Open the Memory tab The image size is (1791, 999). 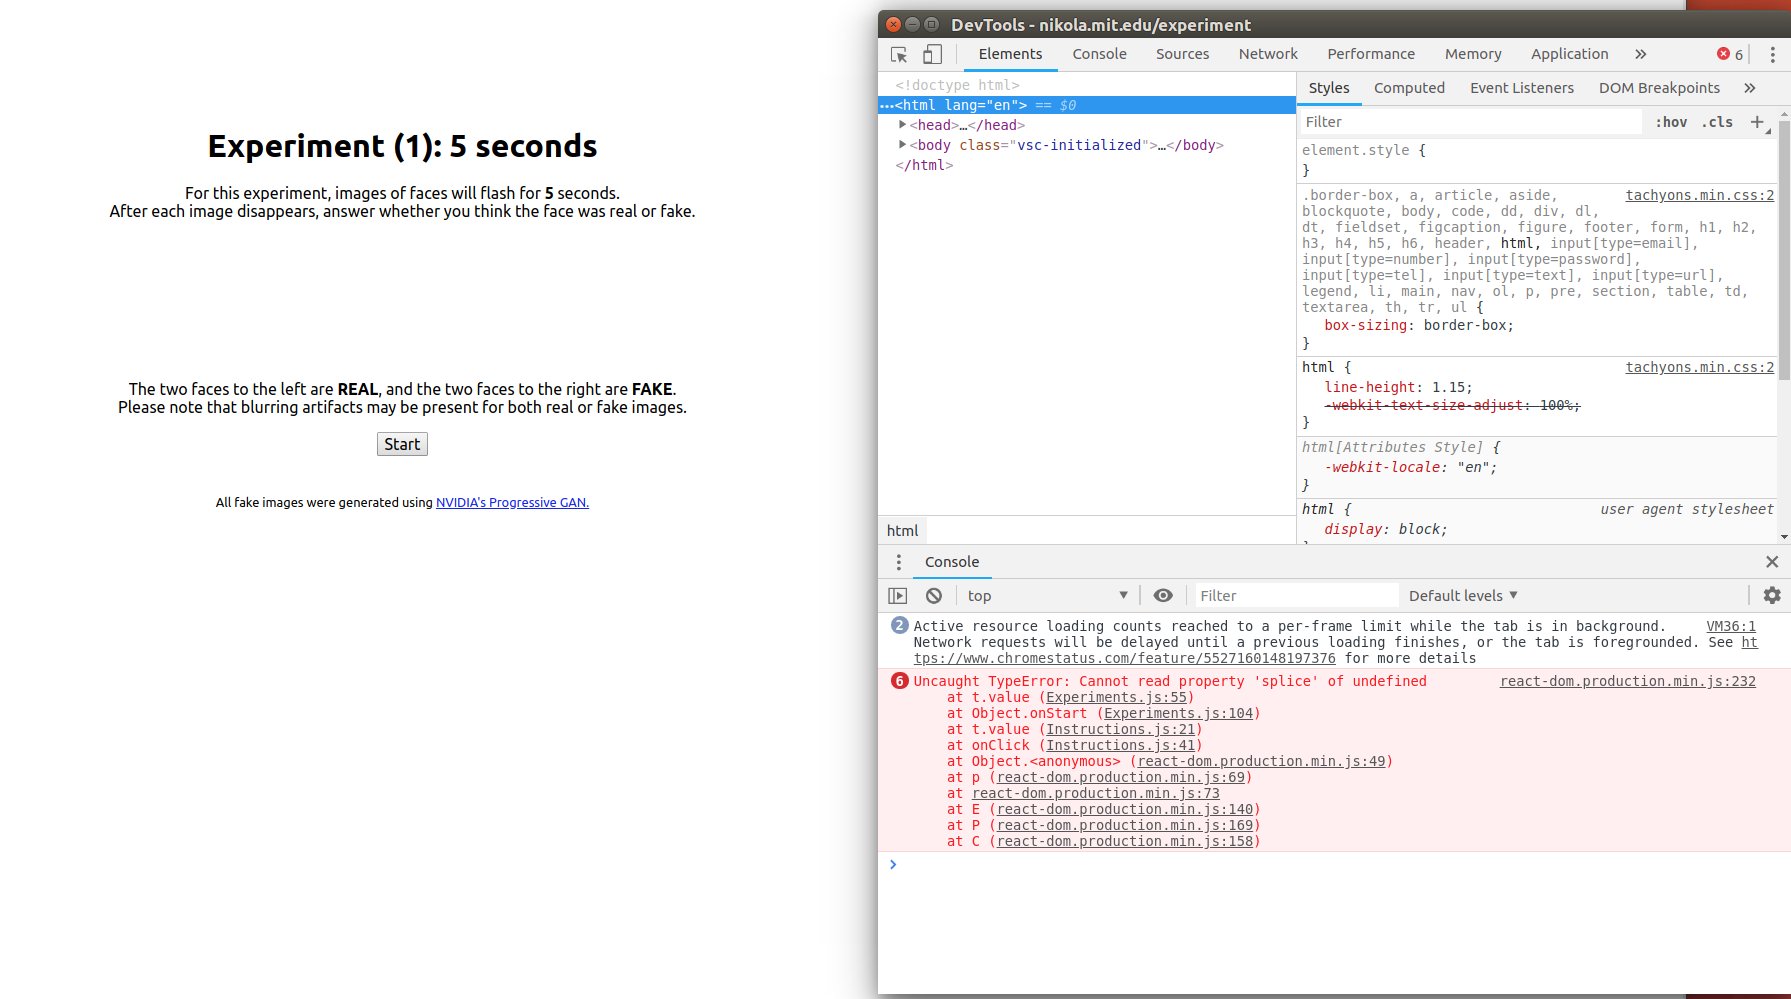pyautogui.click(x=1473, y=54)
